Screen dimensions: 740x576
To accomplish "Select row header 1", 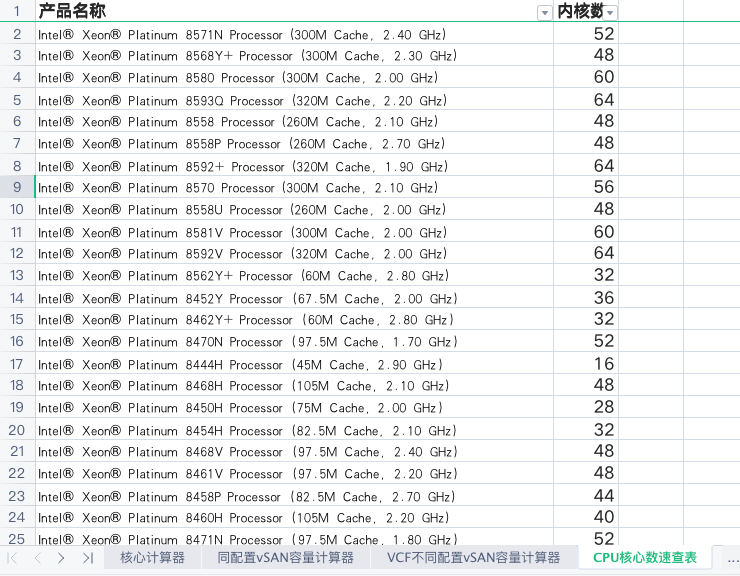I will tap(17, 11).
